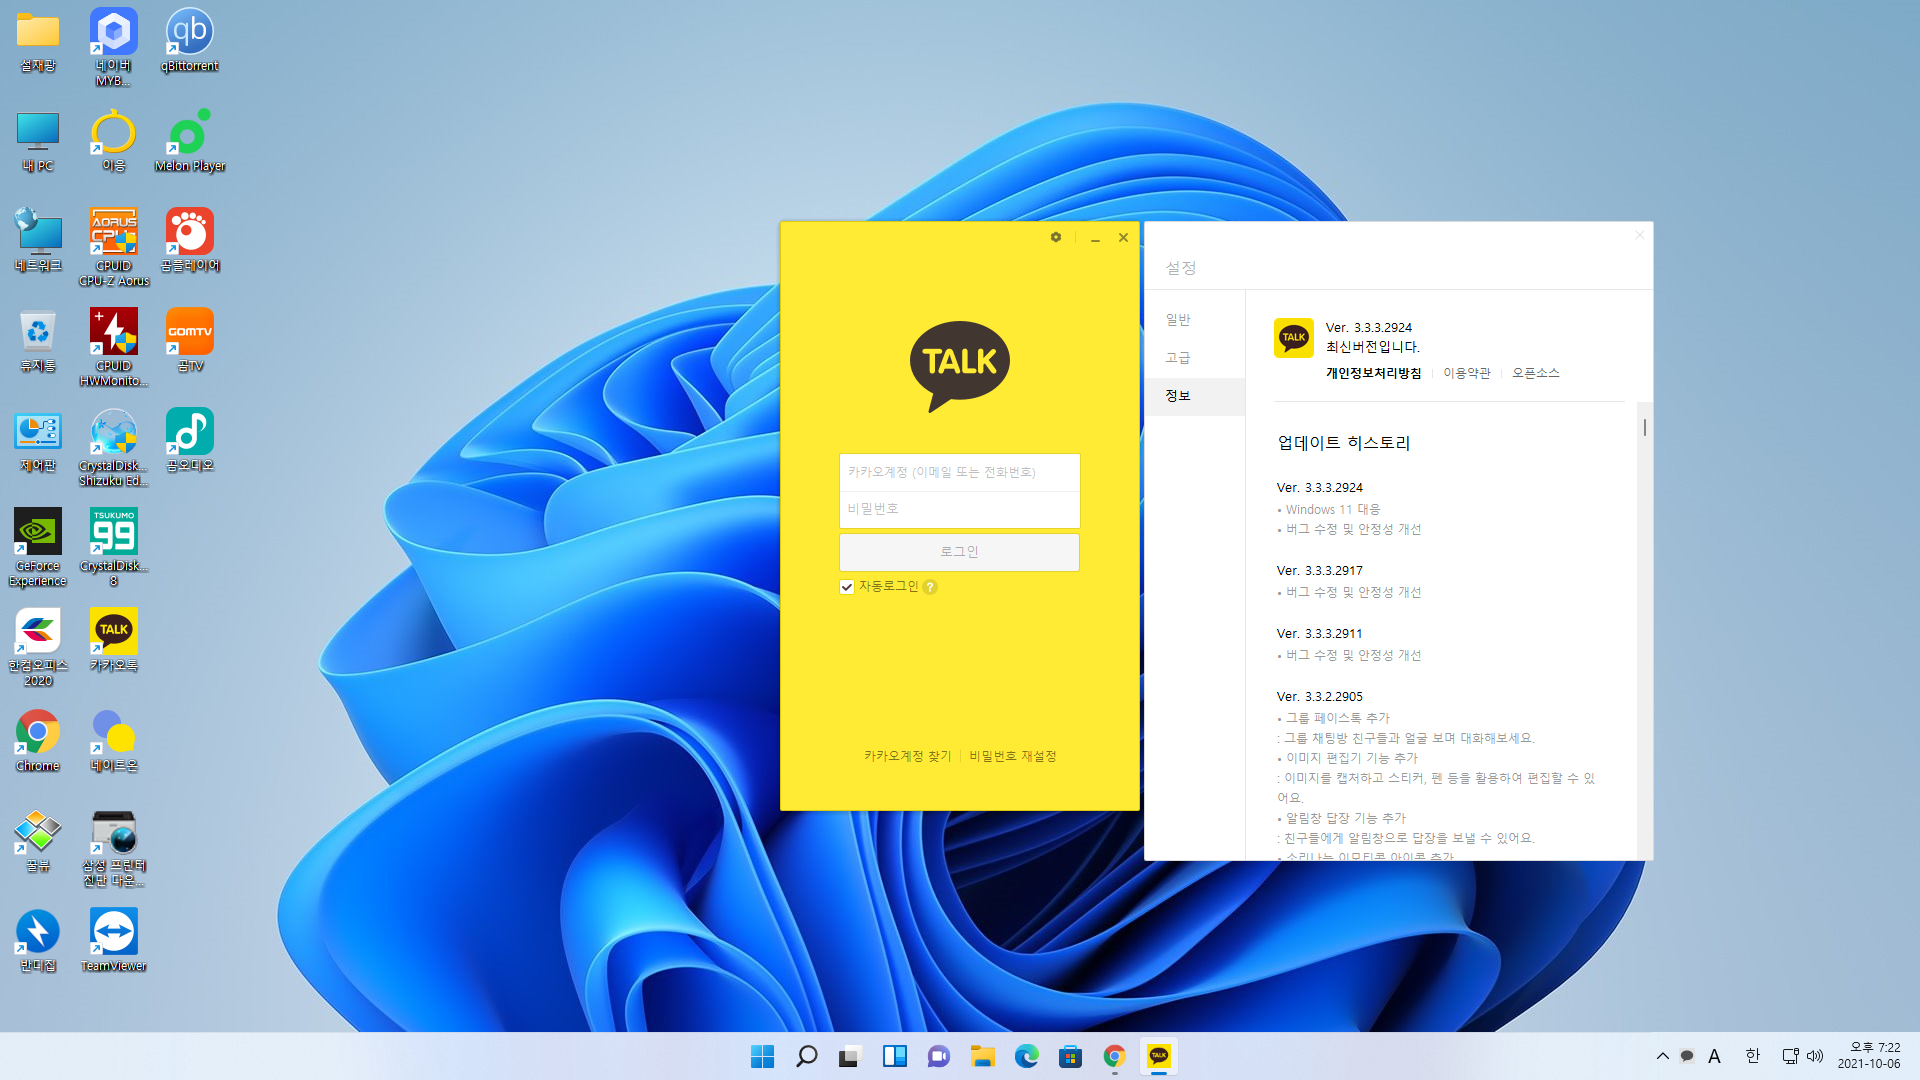Open the Windows Start menu
Screen dimensions: 1920x1080
[762, 1056]
